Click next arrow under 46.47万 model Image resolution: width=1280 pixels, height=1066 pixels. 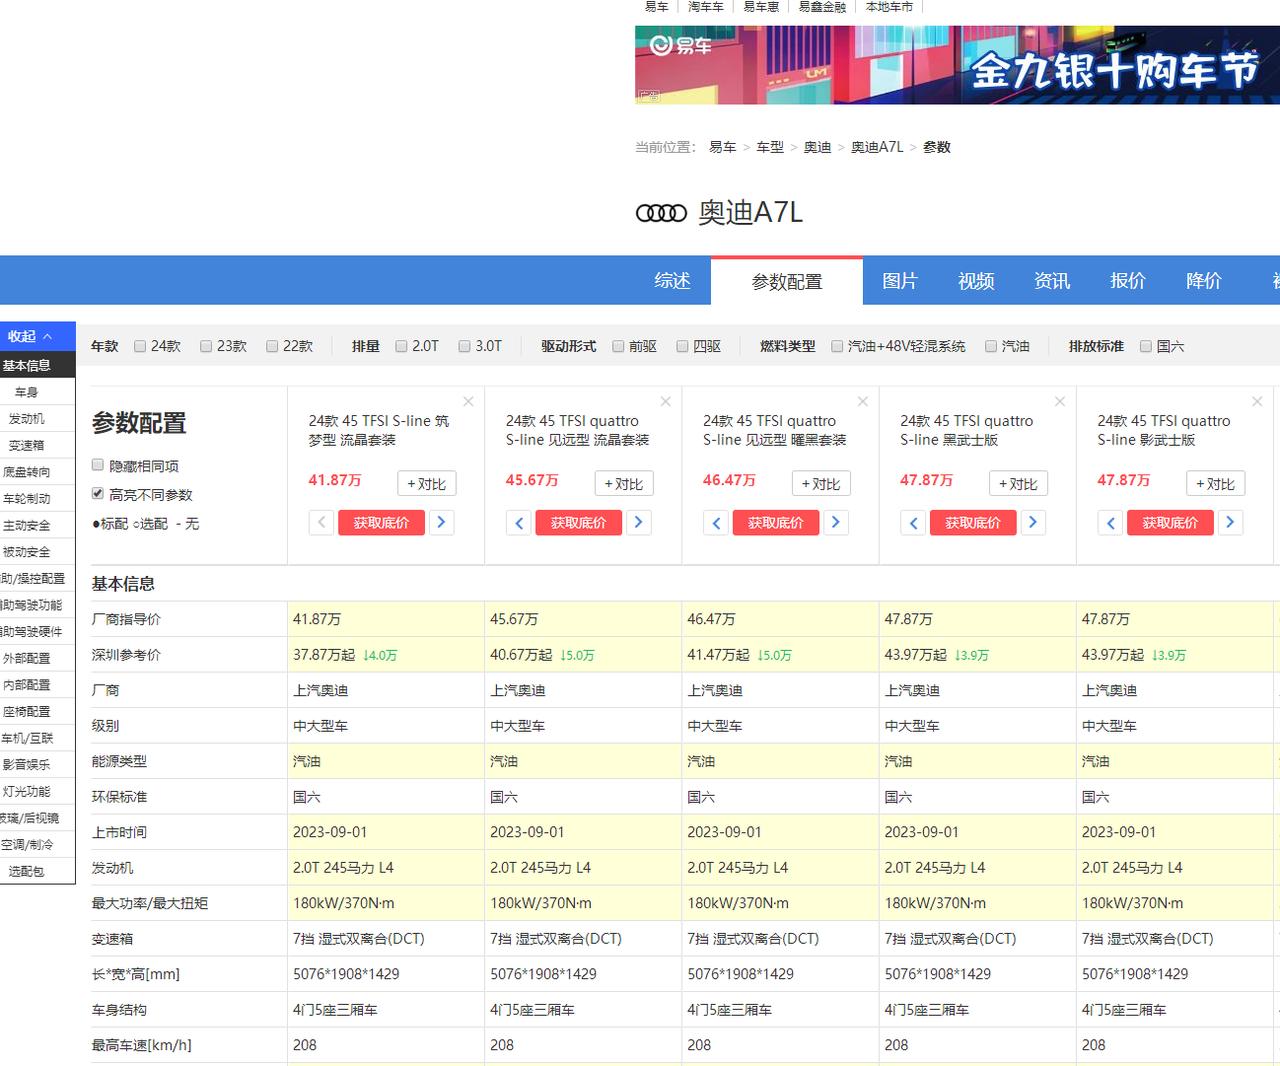[x=836, y=522]
